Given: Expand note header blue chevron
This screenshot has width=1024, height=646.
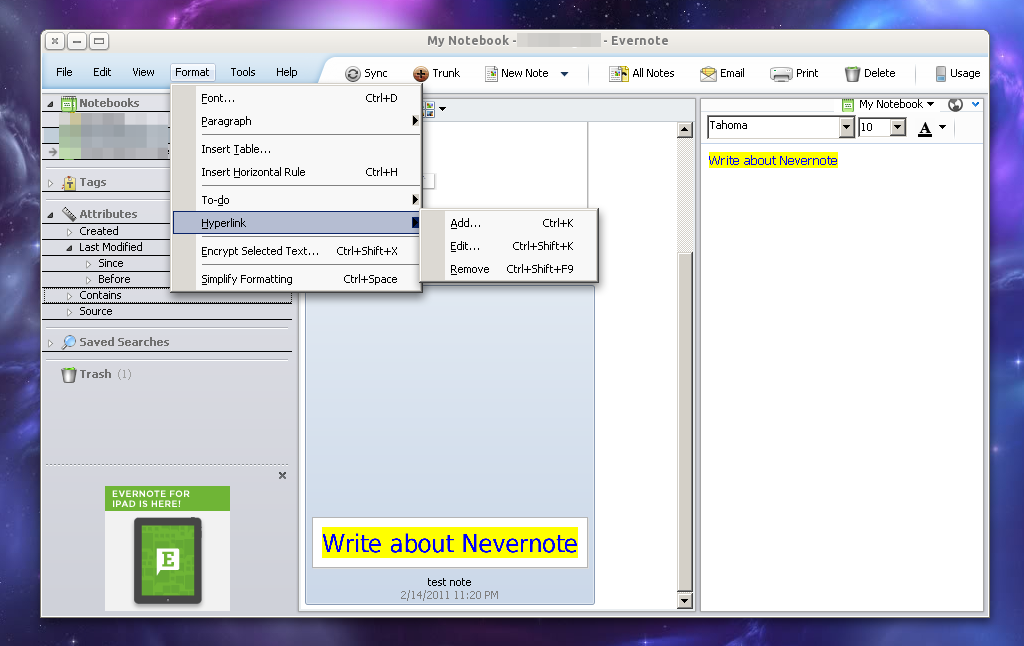Looking at the screenshot, I should [x=976, y=104].
